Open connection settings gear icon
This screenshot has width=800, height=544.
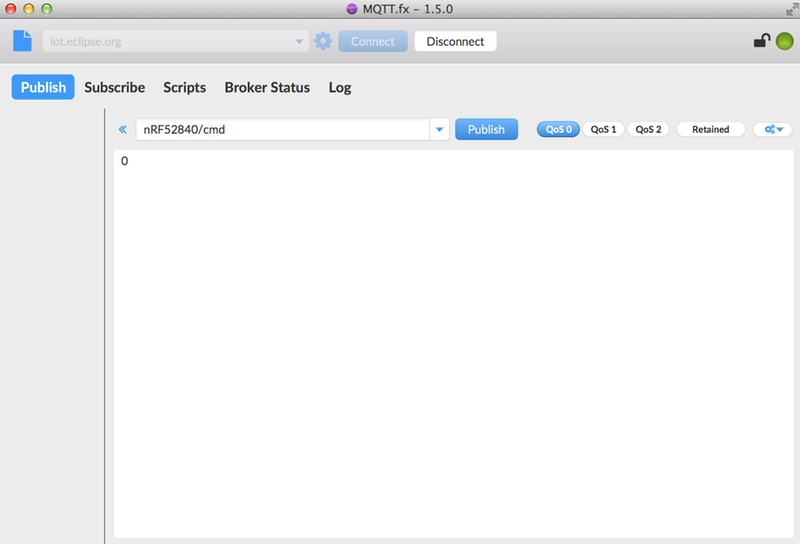323,41
